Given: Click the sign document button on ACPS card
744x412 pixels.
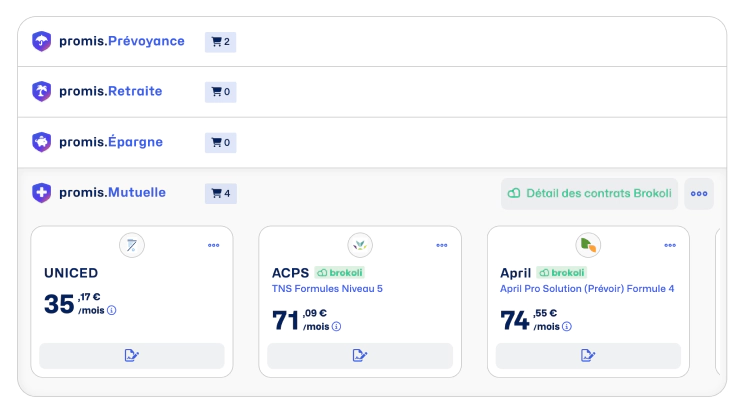Looking at the screenshot, I should (x=360, y=356).
